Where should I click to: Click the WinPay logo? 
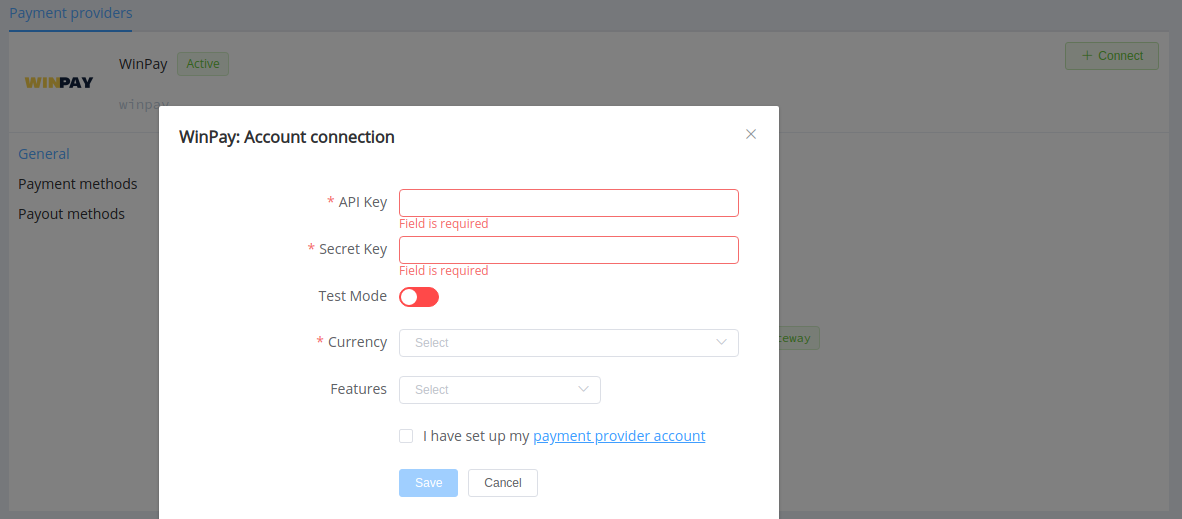[x=59, y=83]
